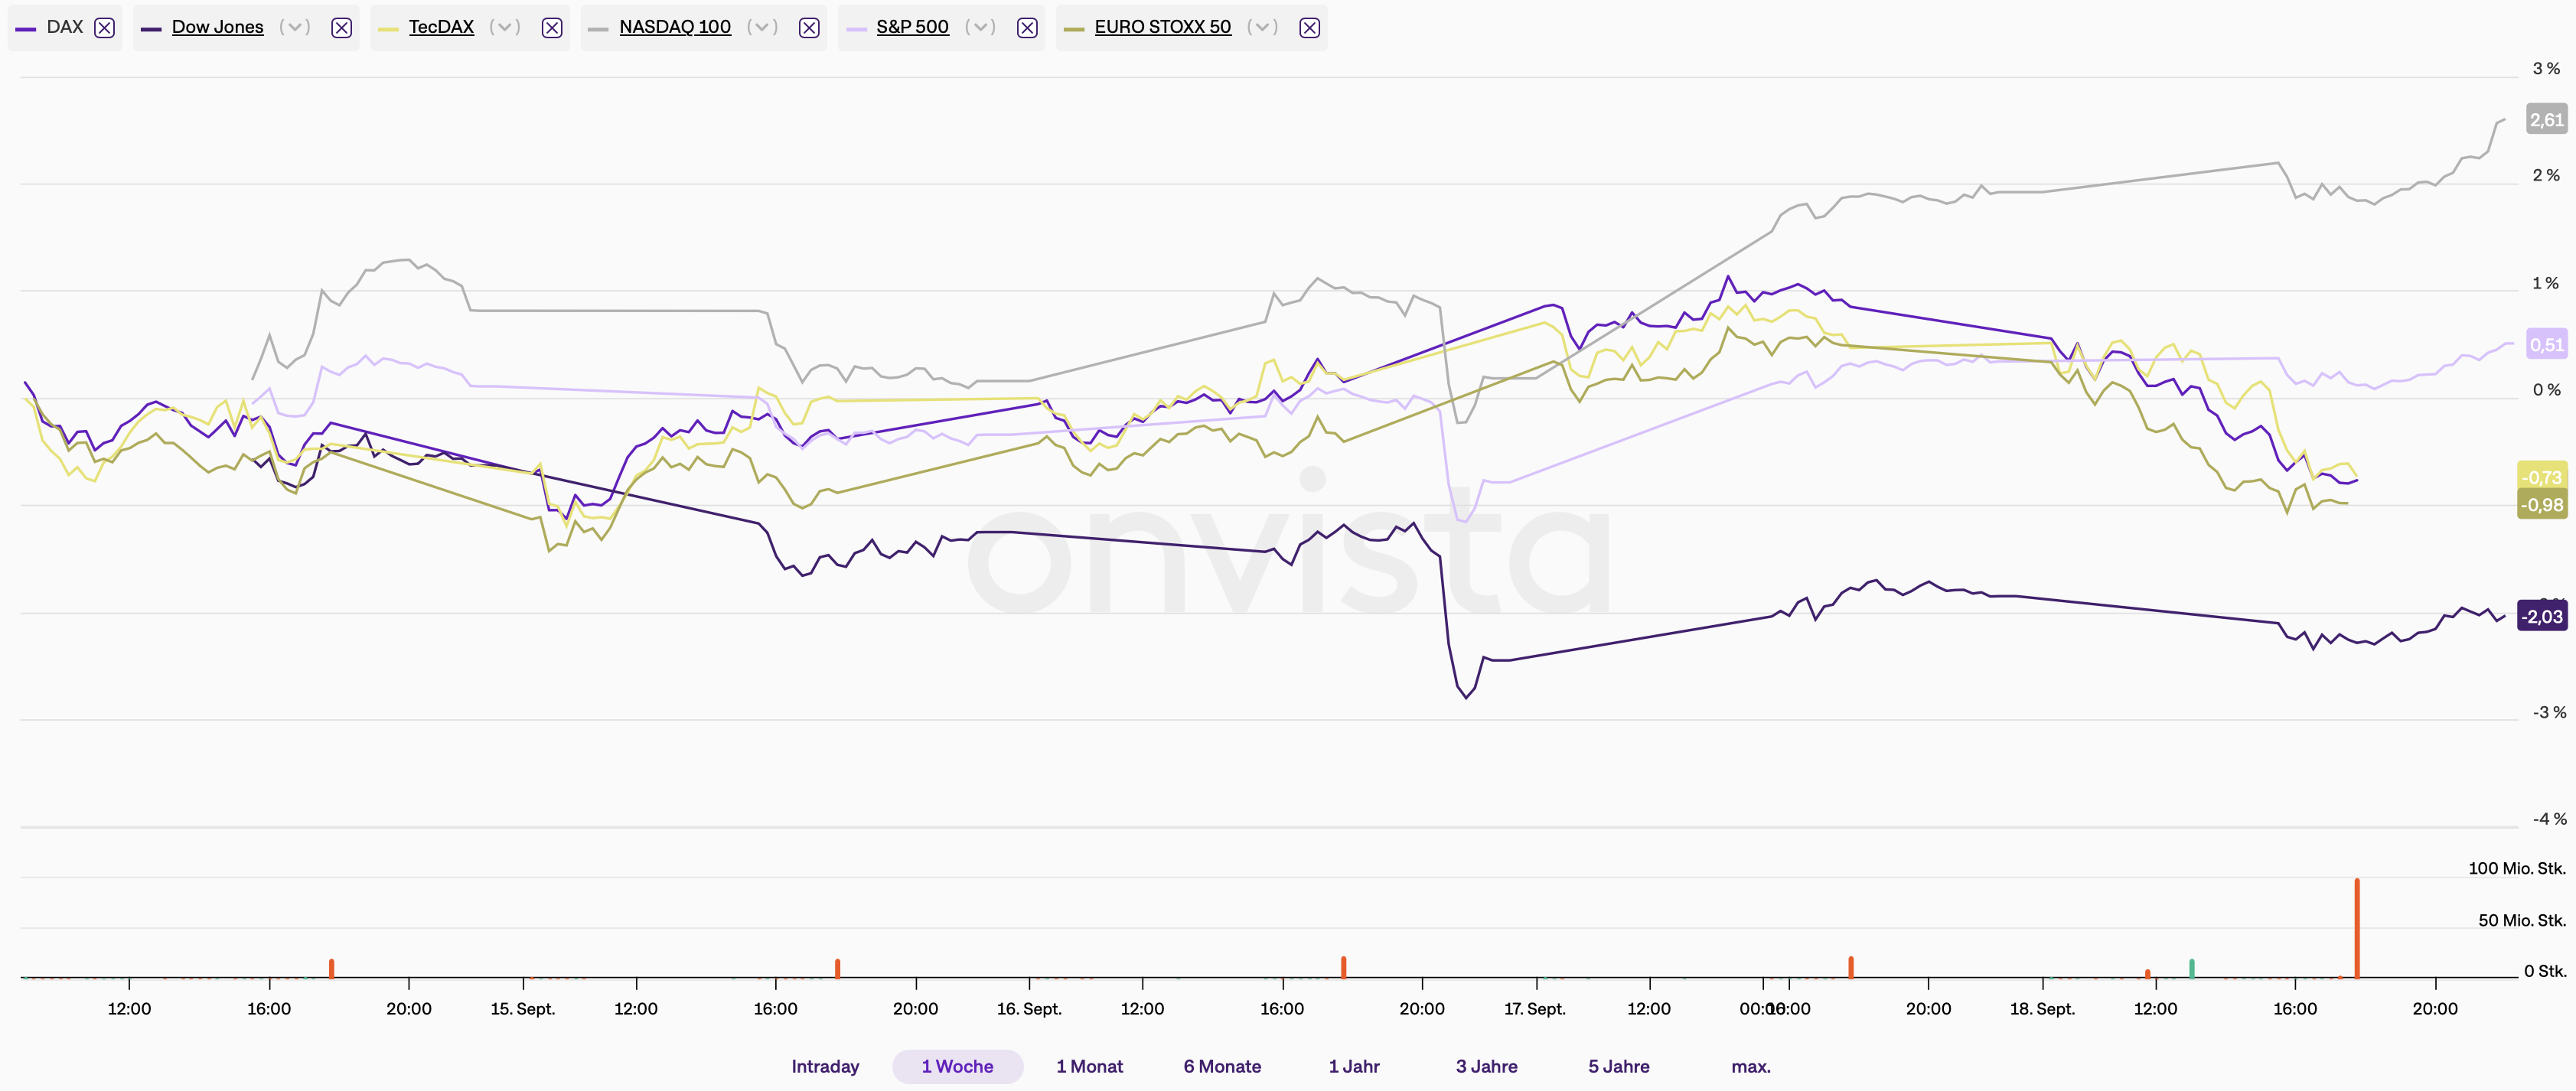Switch to the 6 Monate time range

pos(1222,1066)
